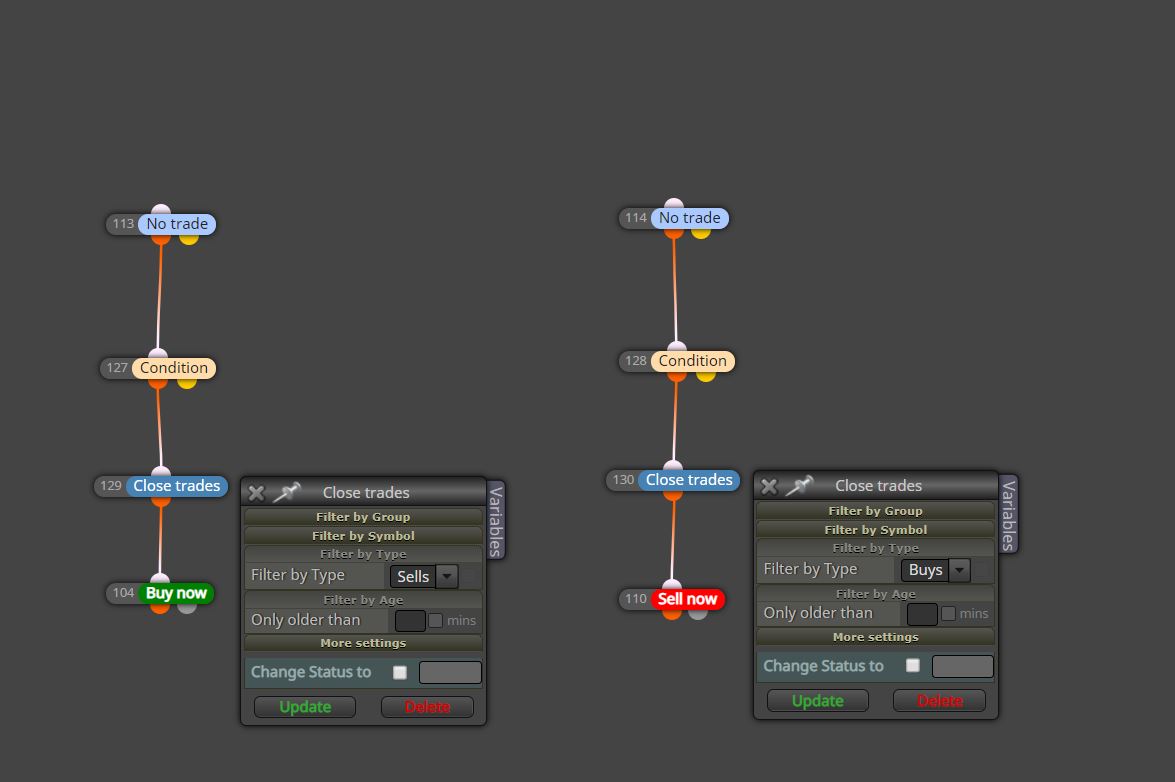Expand Filter by Group in node 130 panel
Screen dimensions: 1175x782
coord(876,511)
